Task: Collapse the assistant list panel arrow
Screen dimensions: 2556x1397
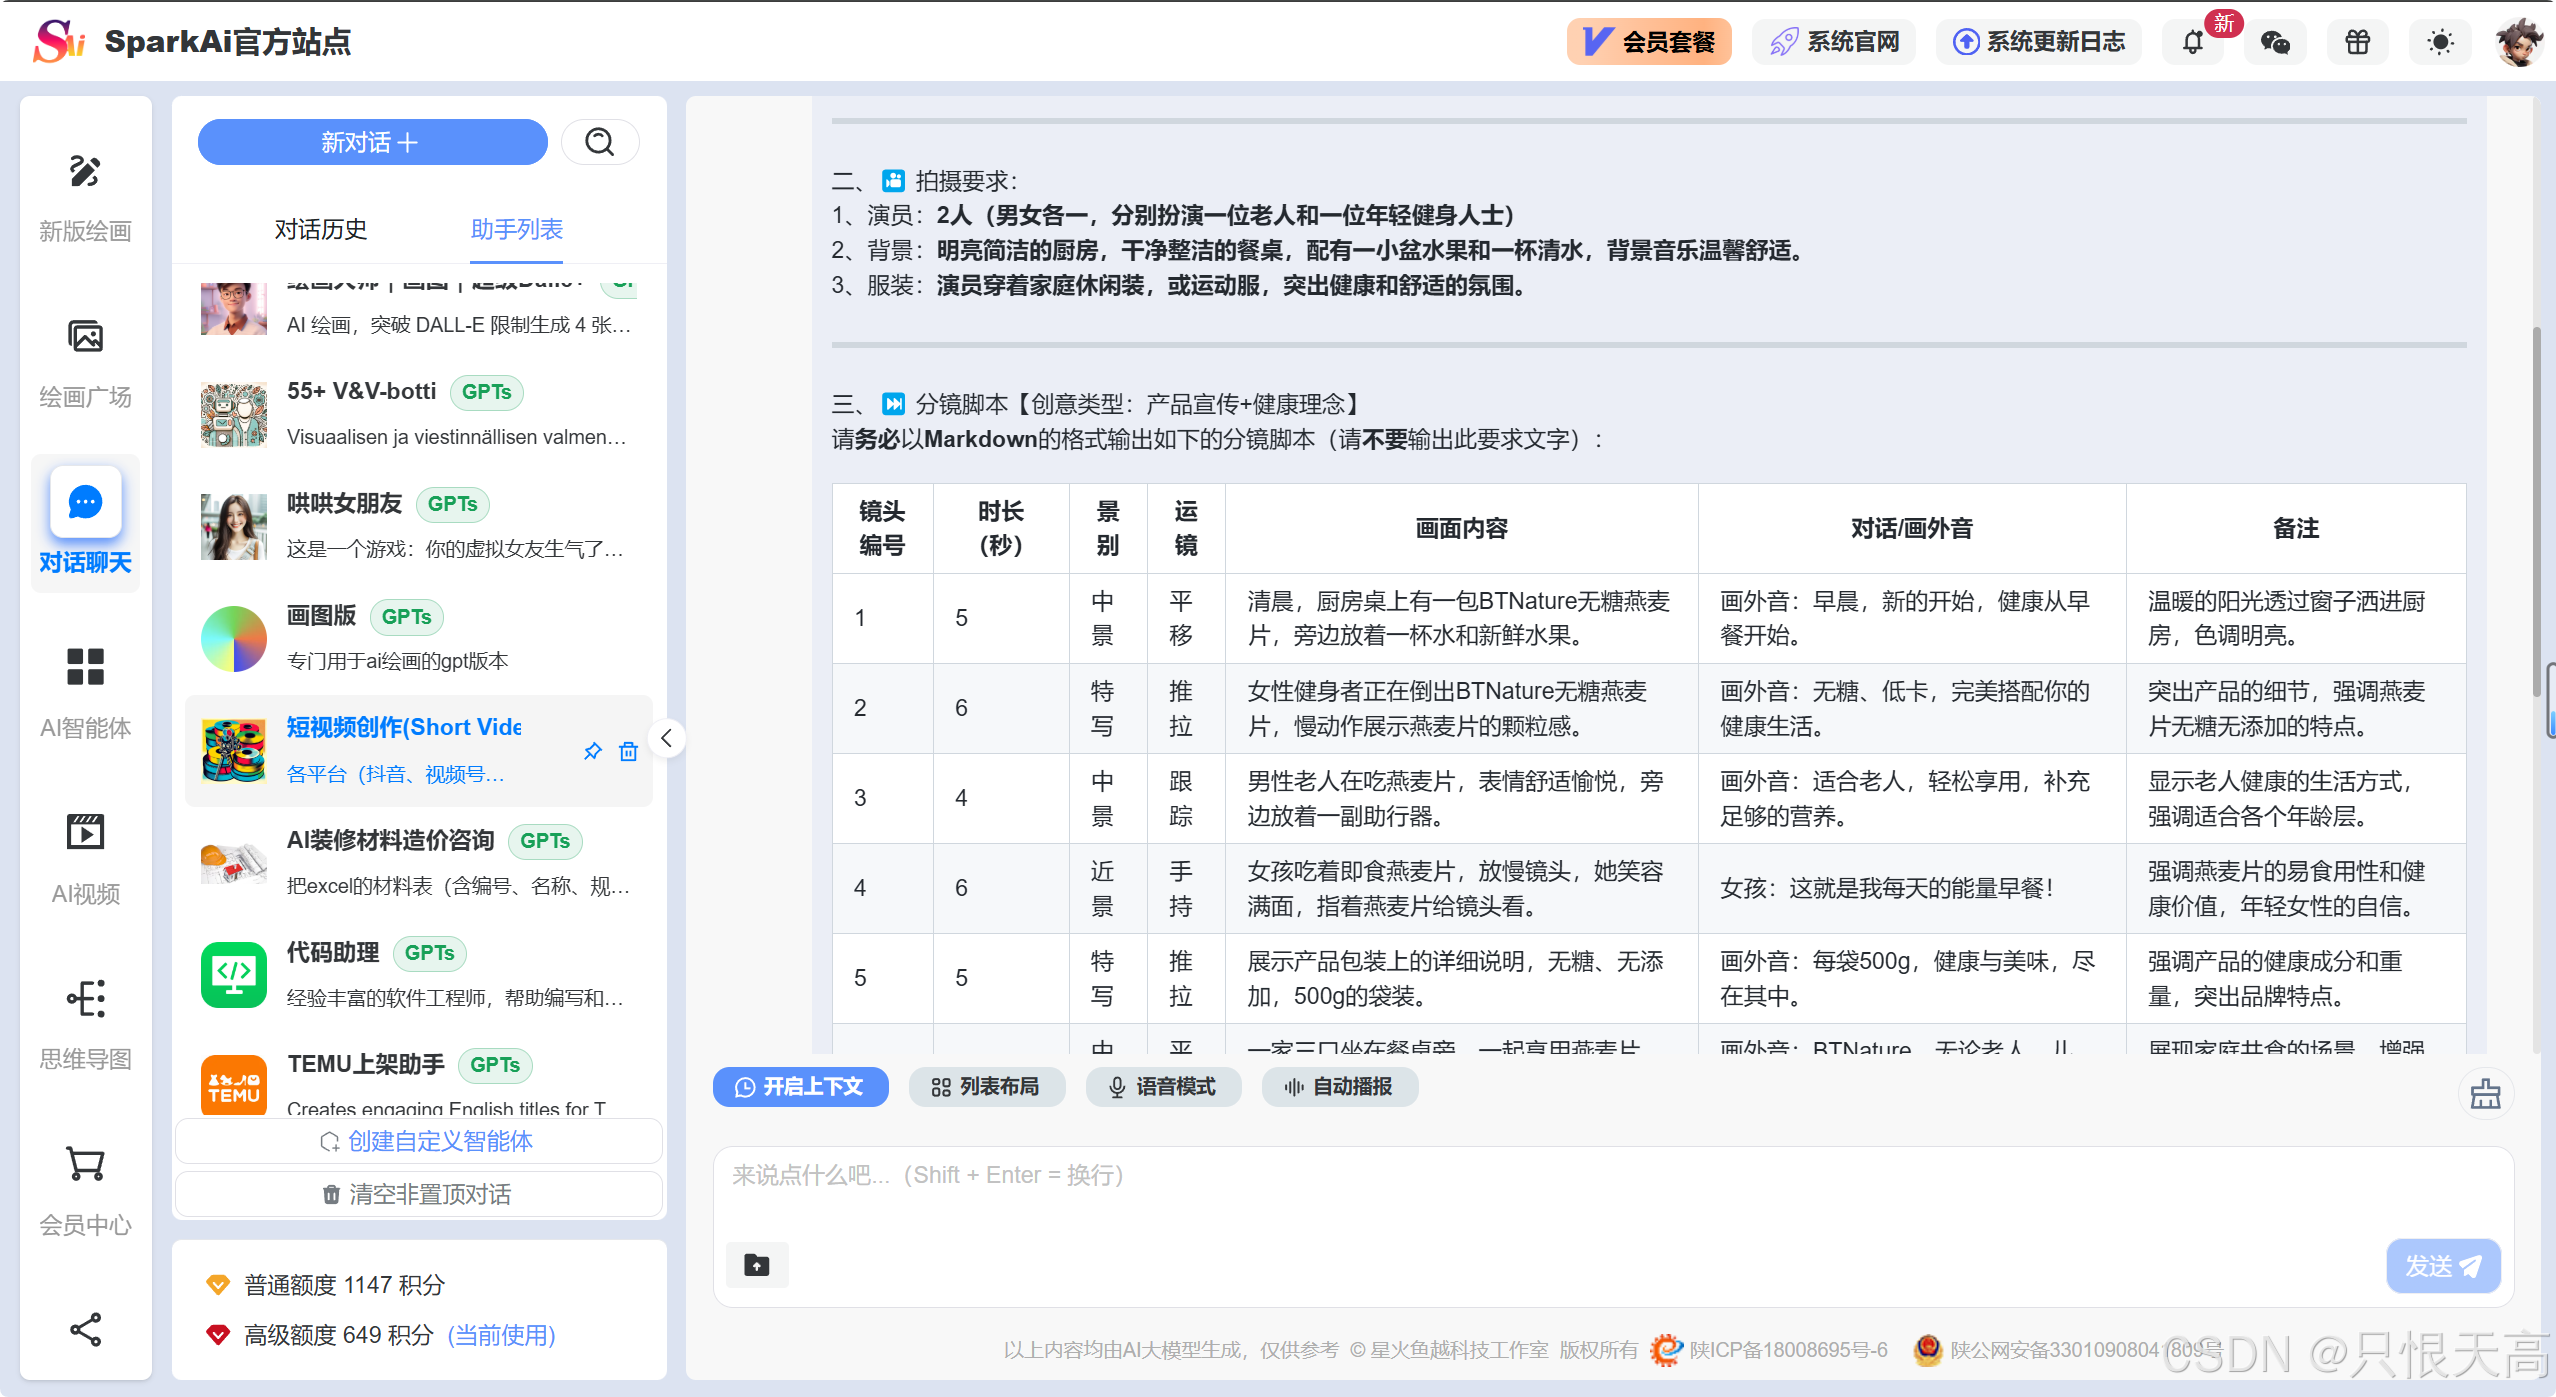Action: [x=666, y=739]
